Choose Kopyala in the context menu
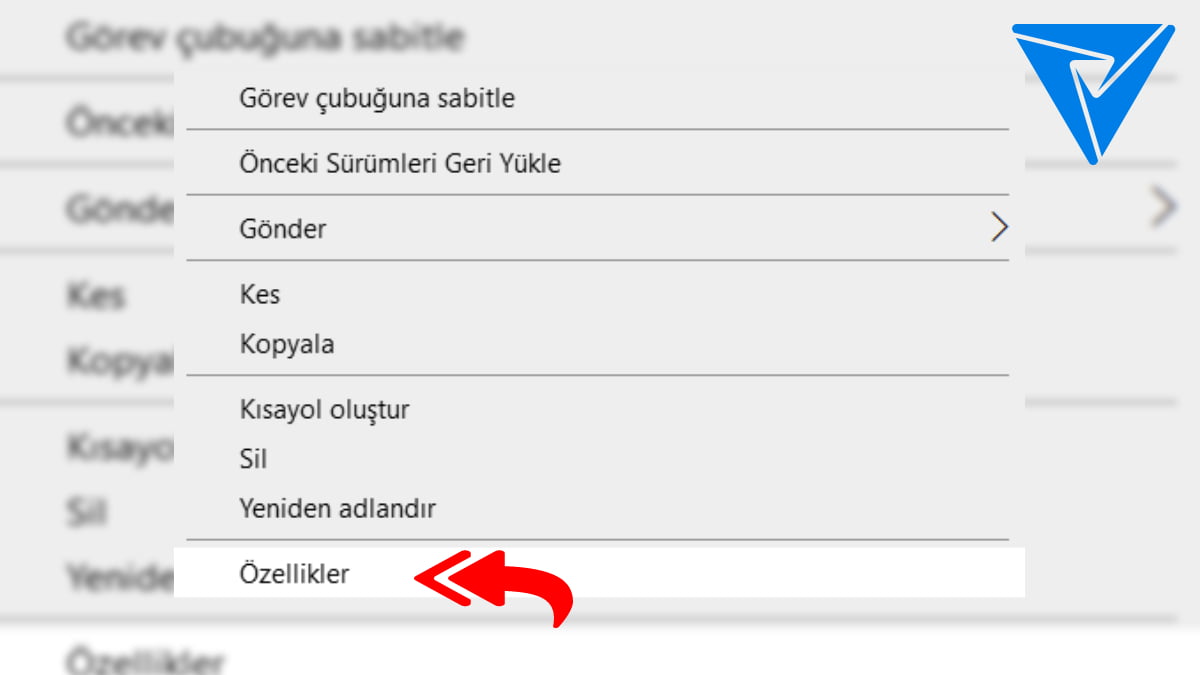This screenshot has width=1200, height=675. coord(287,345)
